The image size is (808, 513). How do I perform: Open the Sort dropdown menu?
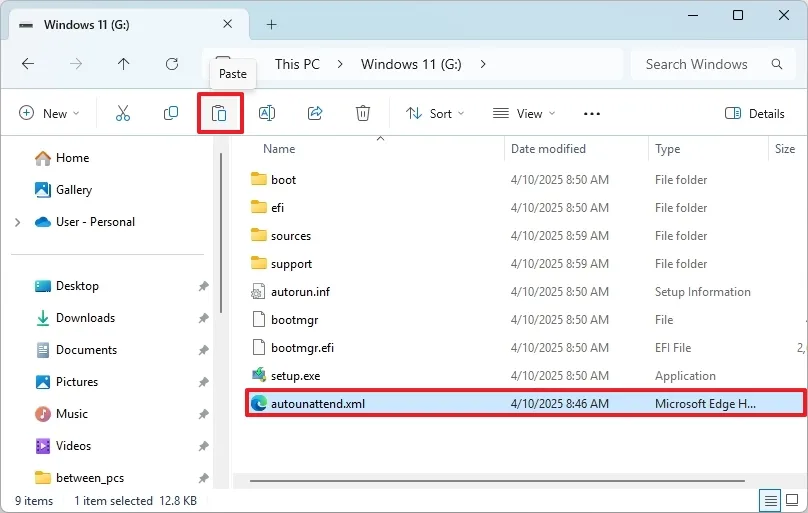coord(435,114)
